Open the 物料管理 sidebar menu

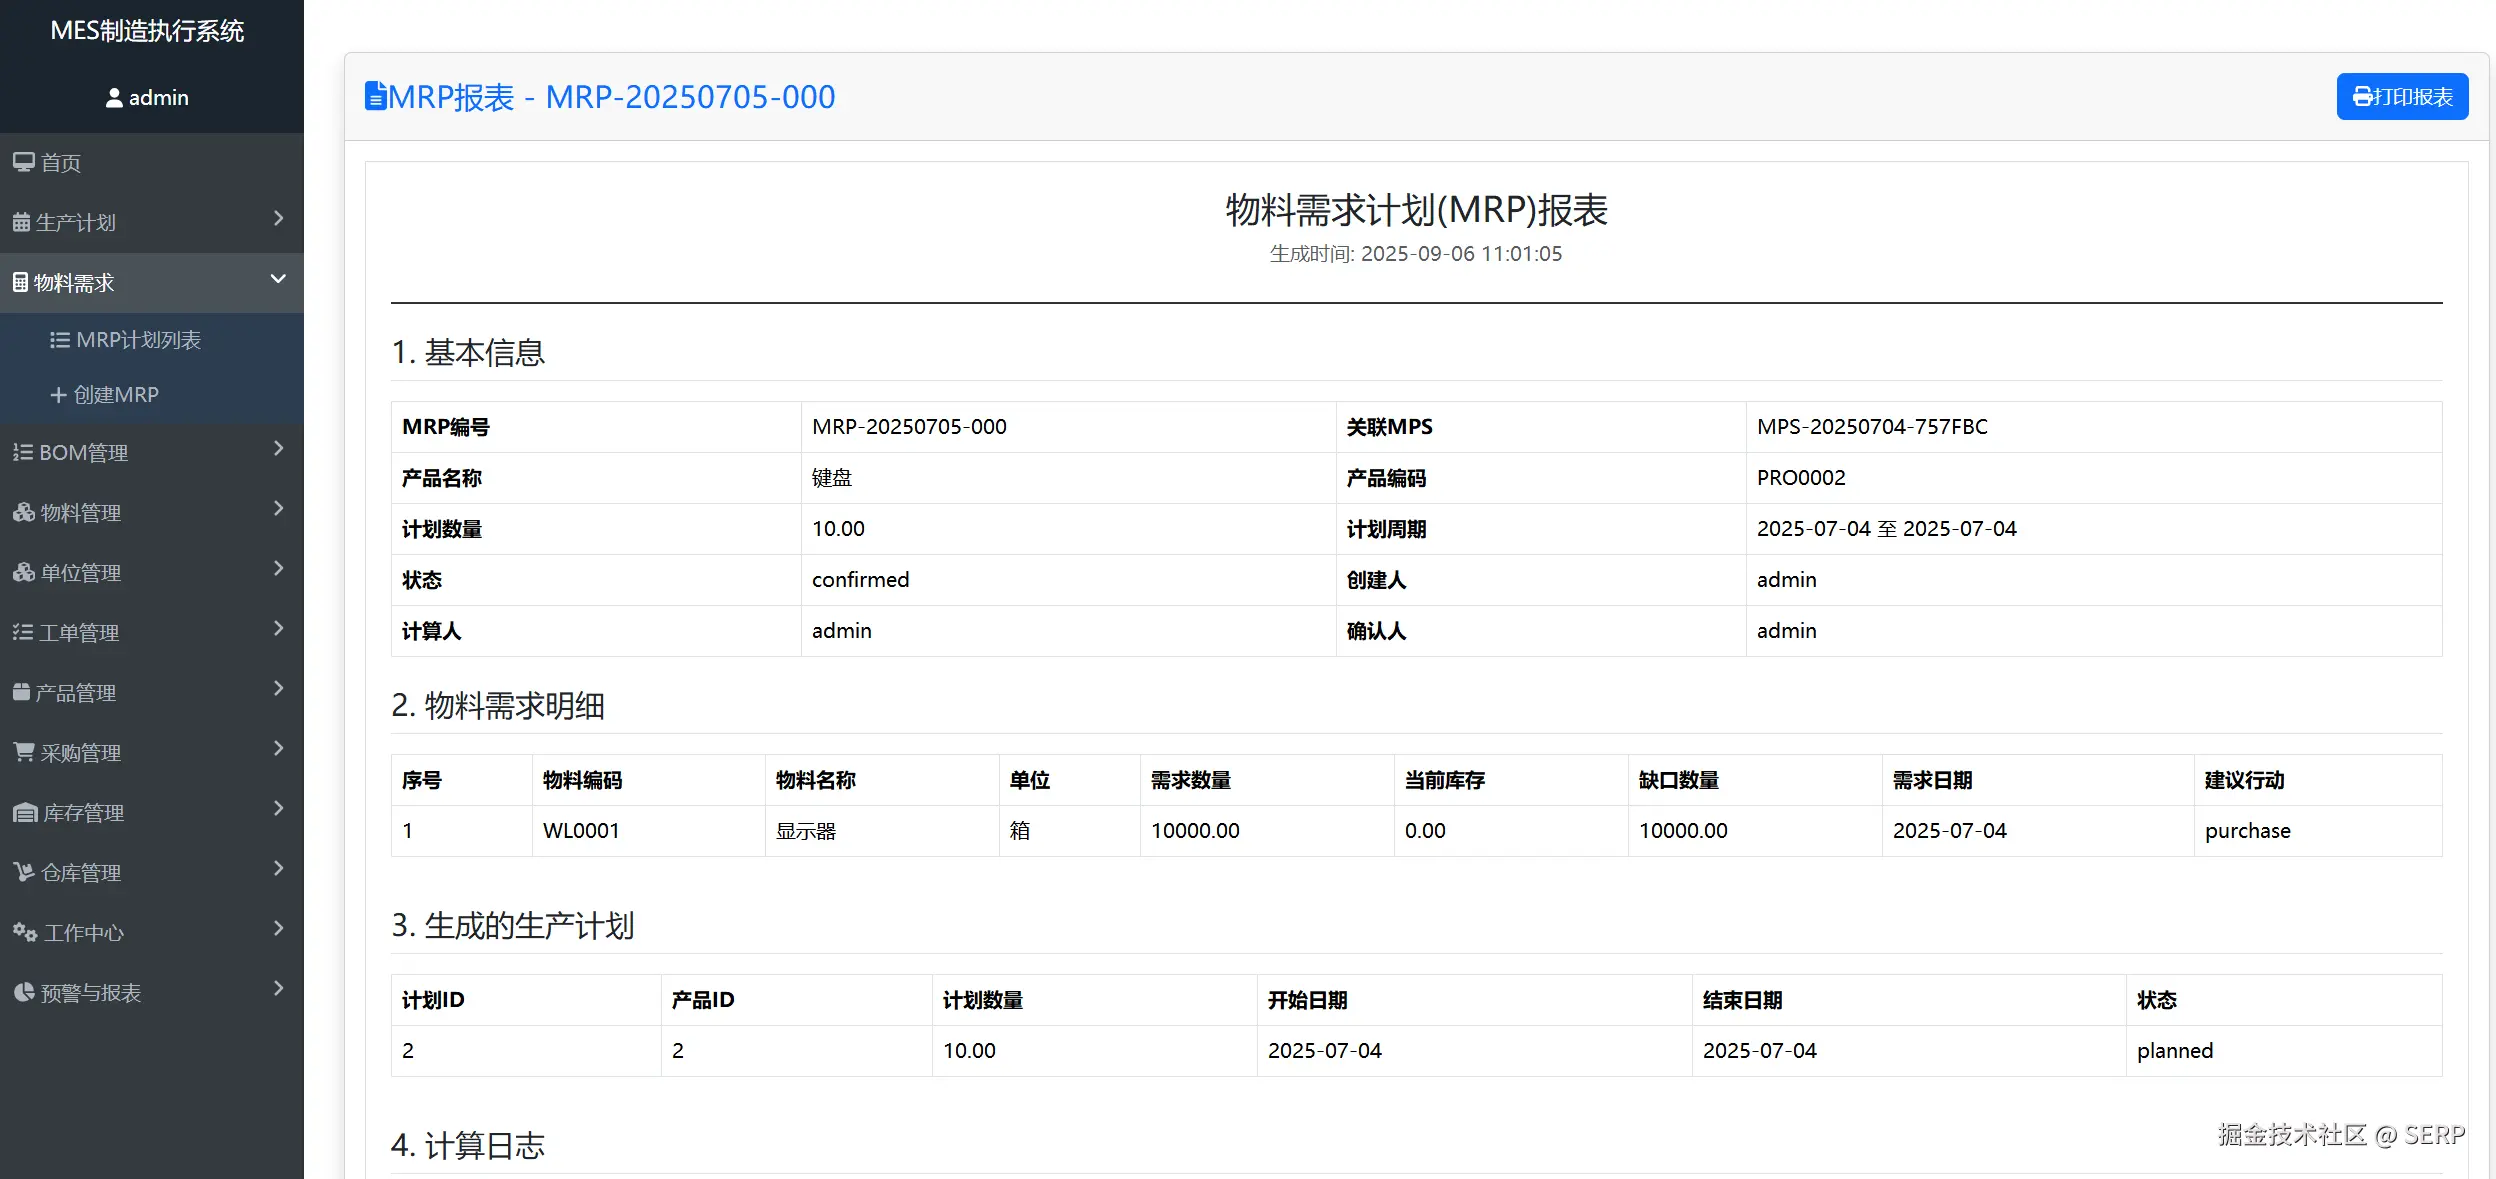(80, 513)
